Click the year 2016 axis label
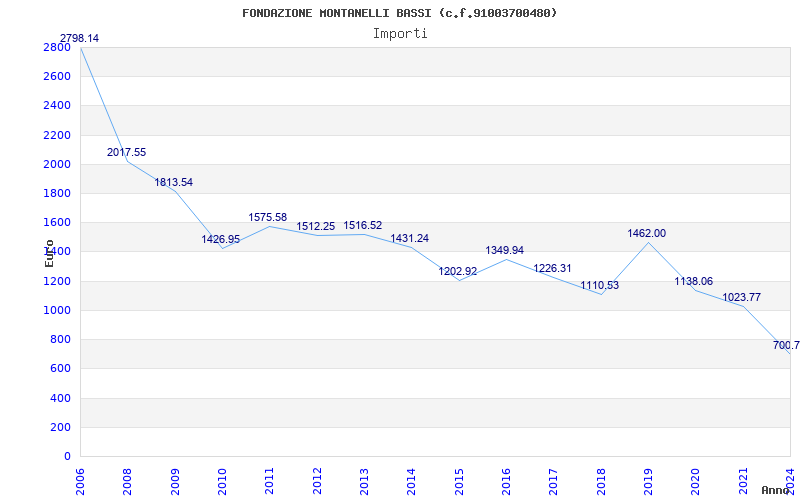Image resolution: width=800 pixels, height=500 pixels. click(x=506, y=481)
